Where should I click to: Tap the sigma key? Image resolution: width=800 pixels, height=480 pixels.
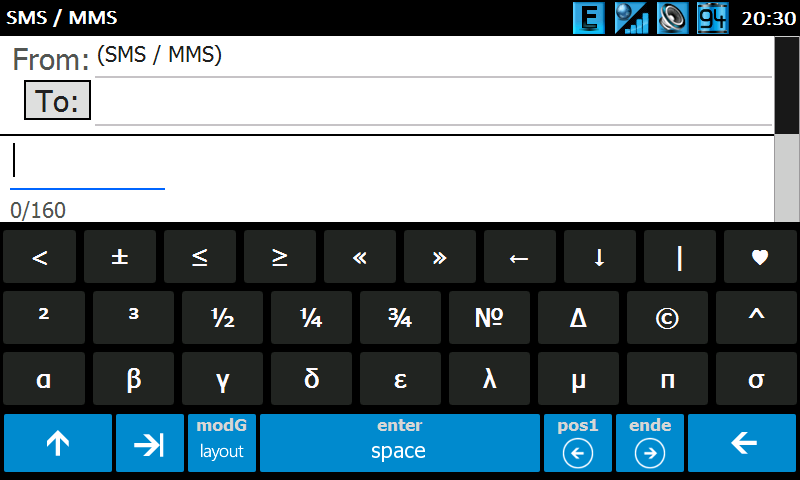(756, 378)
